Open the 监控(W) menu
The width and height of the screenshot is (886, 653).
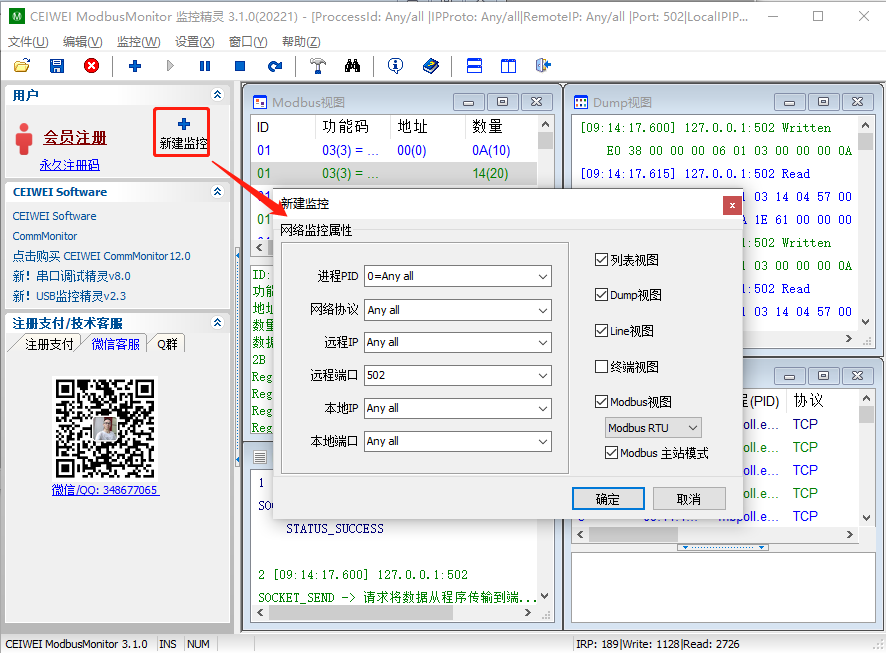tap(138, 42)
